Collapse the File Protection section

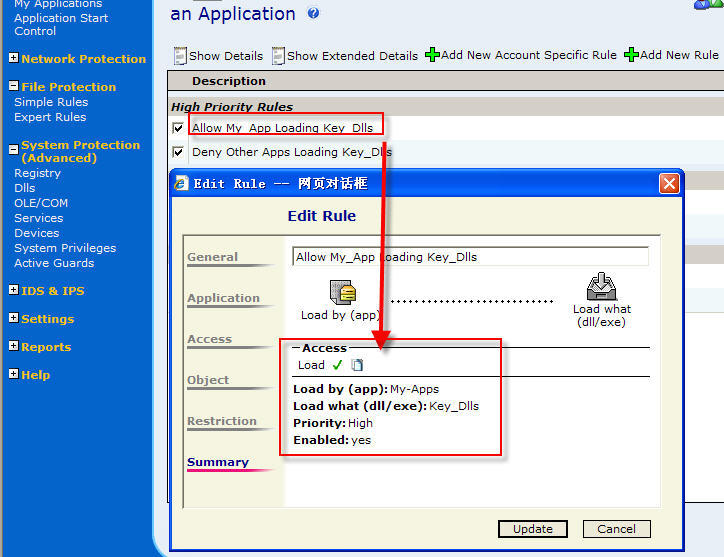[14, 85]
